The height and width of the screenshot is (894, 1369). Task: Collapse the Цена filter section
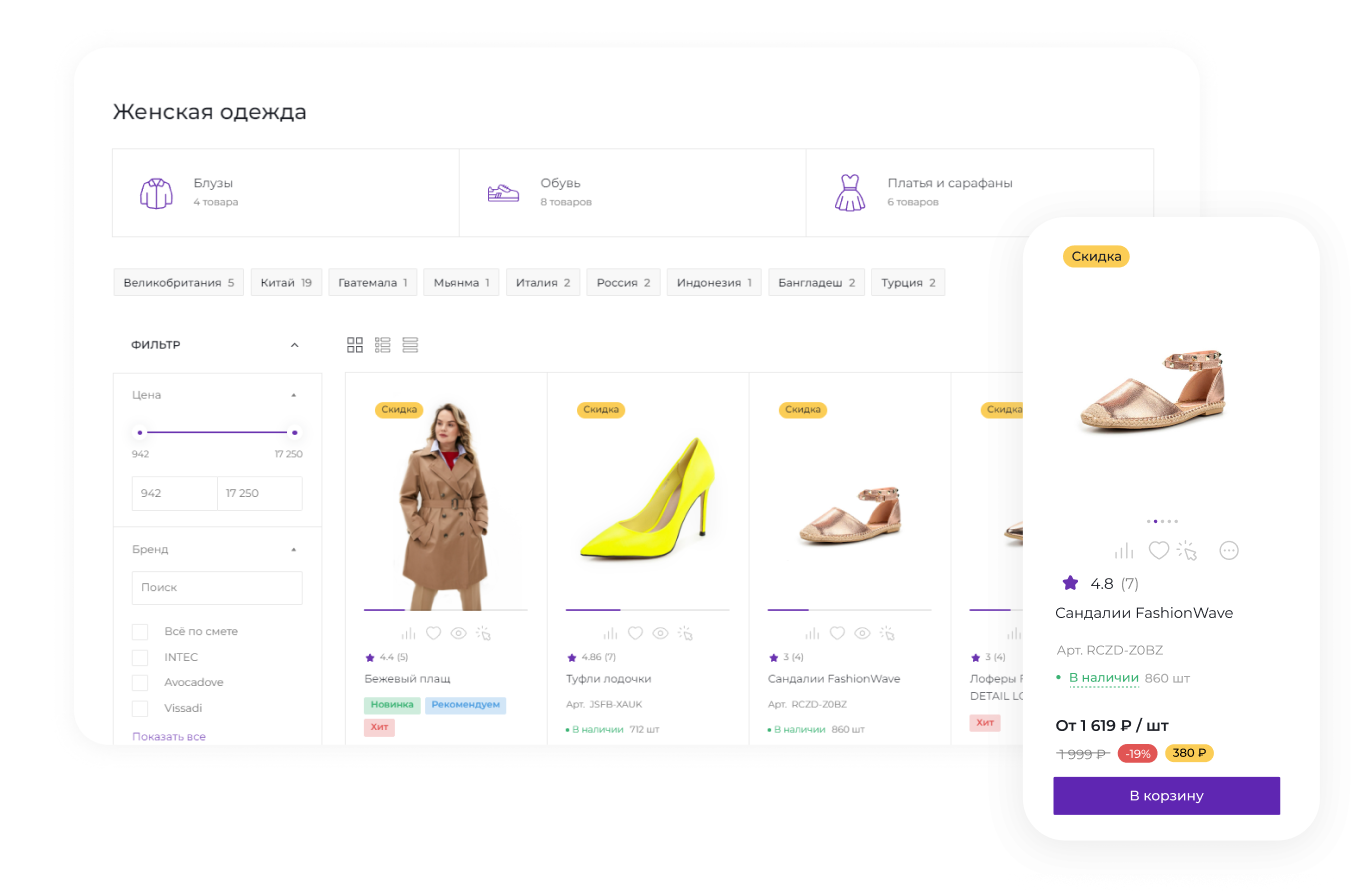(x=294, y=395)
